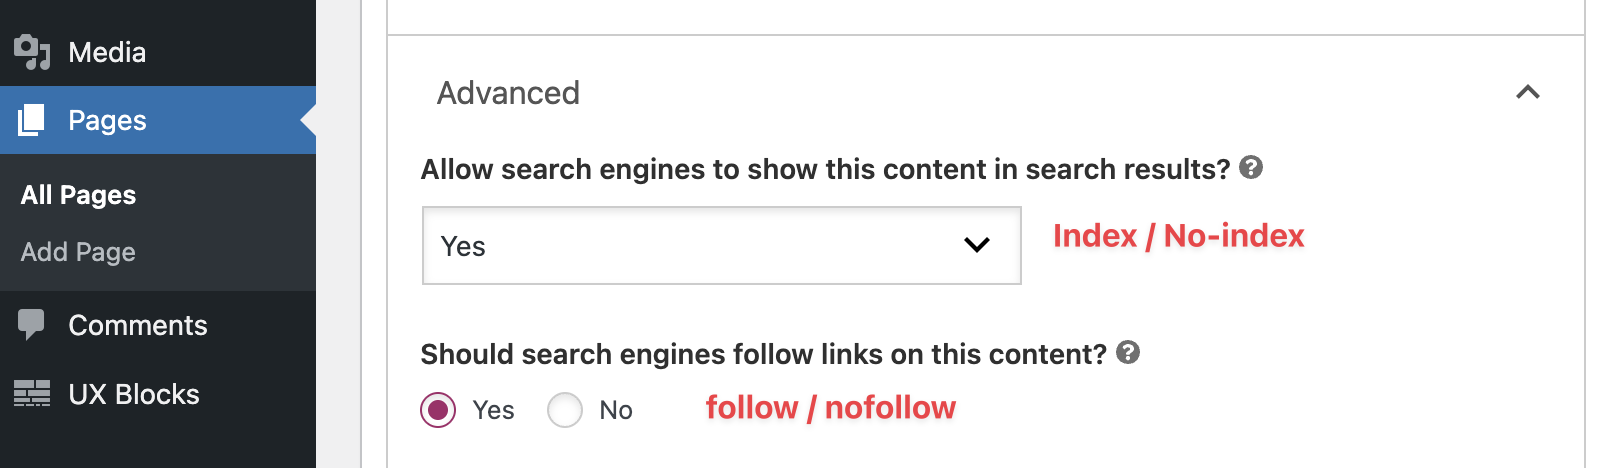
Task: Click the dropdown arrow in Yes select box
Action: pos(976,246)
